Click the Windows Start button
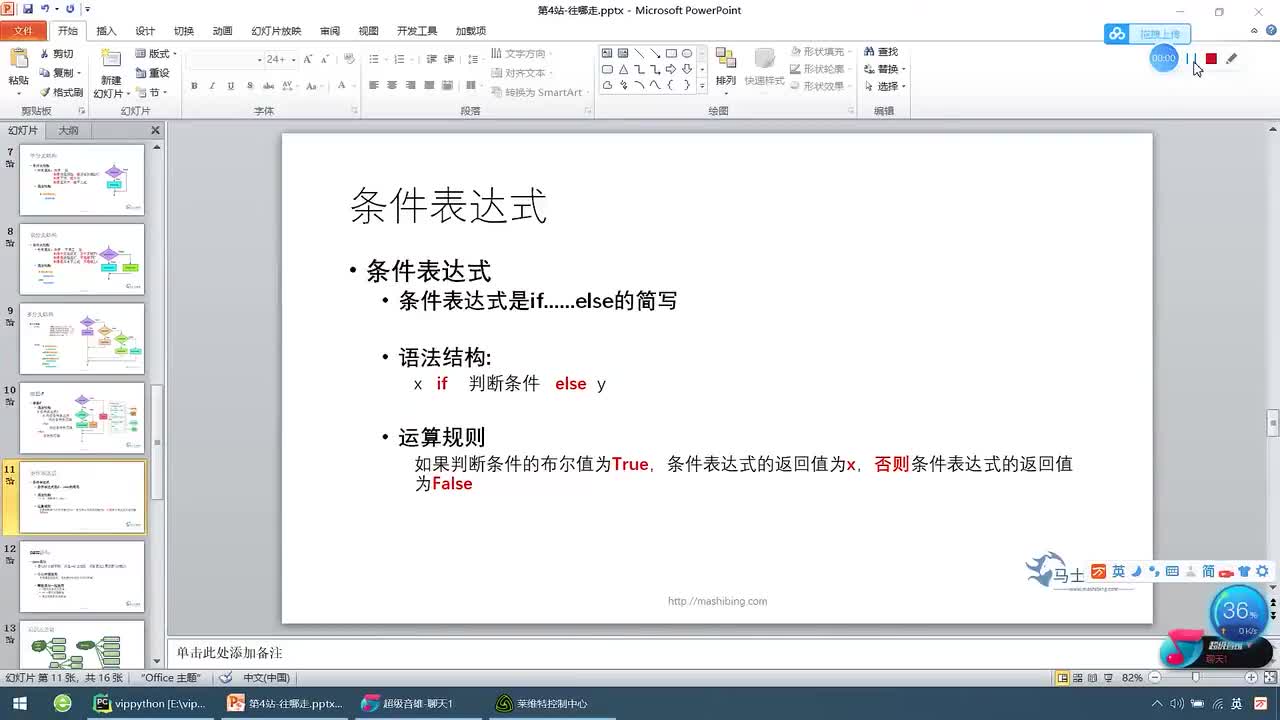 coord(20,704)
